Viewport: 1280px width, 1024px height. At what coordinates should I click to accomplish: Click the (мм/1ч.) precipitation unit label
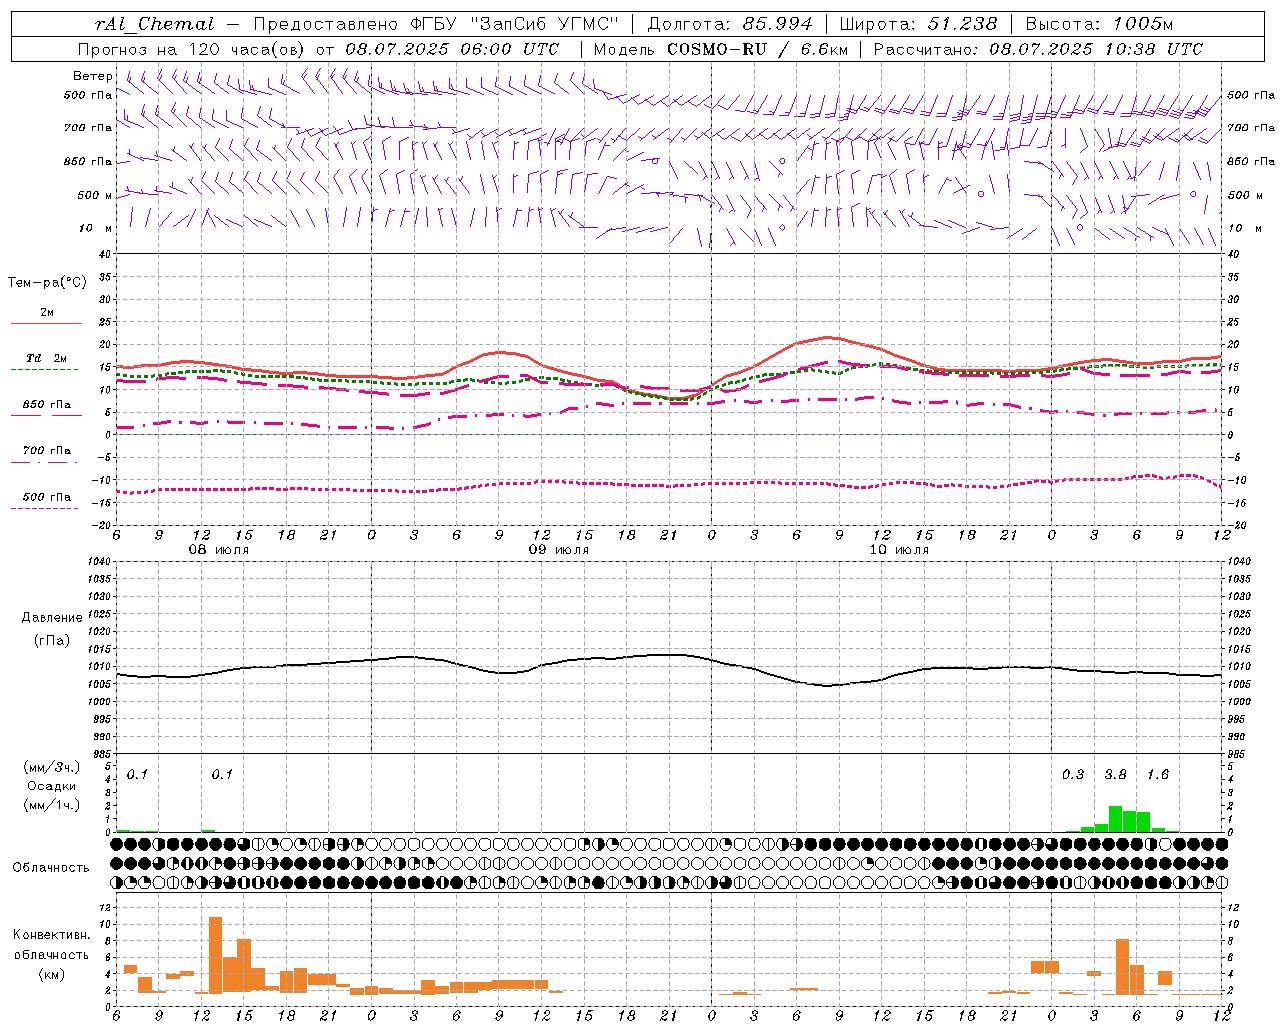click(x=51, y=805)
